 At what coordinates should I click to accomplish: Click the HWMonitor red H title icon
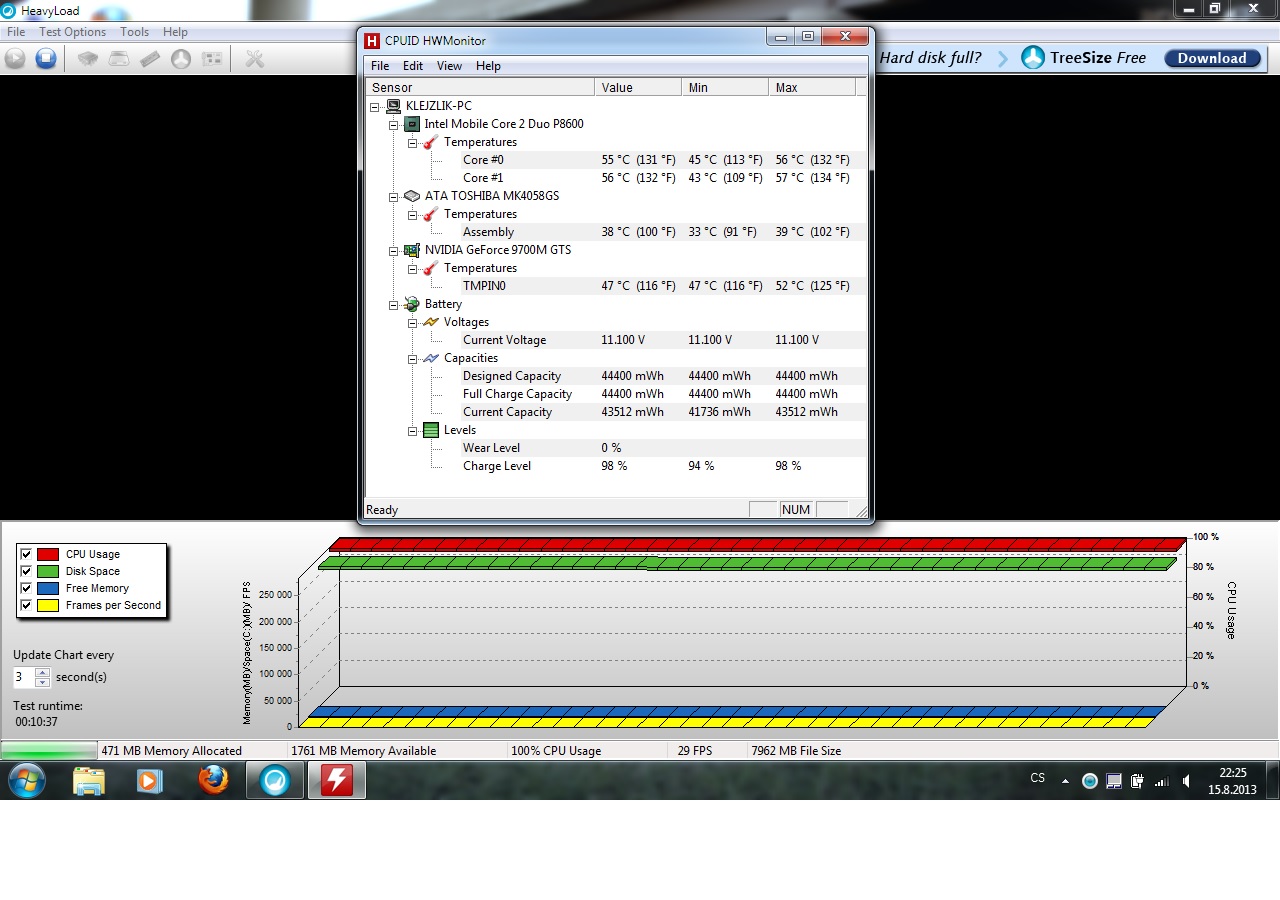372,40
